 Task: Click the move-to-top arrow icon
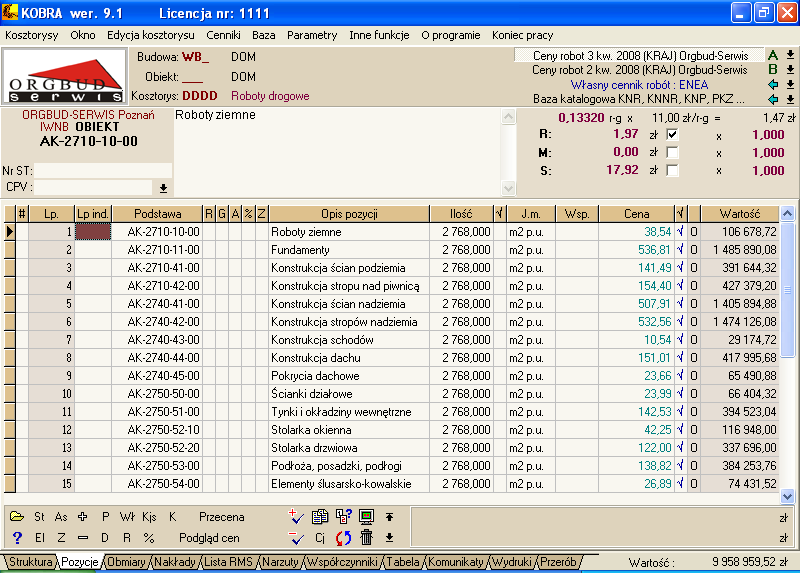[x=389, y=517]
